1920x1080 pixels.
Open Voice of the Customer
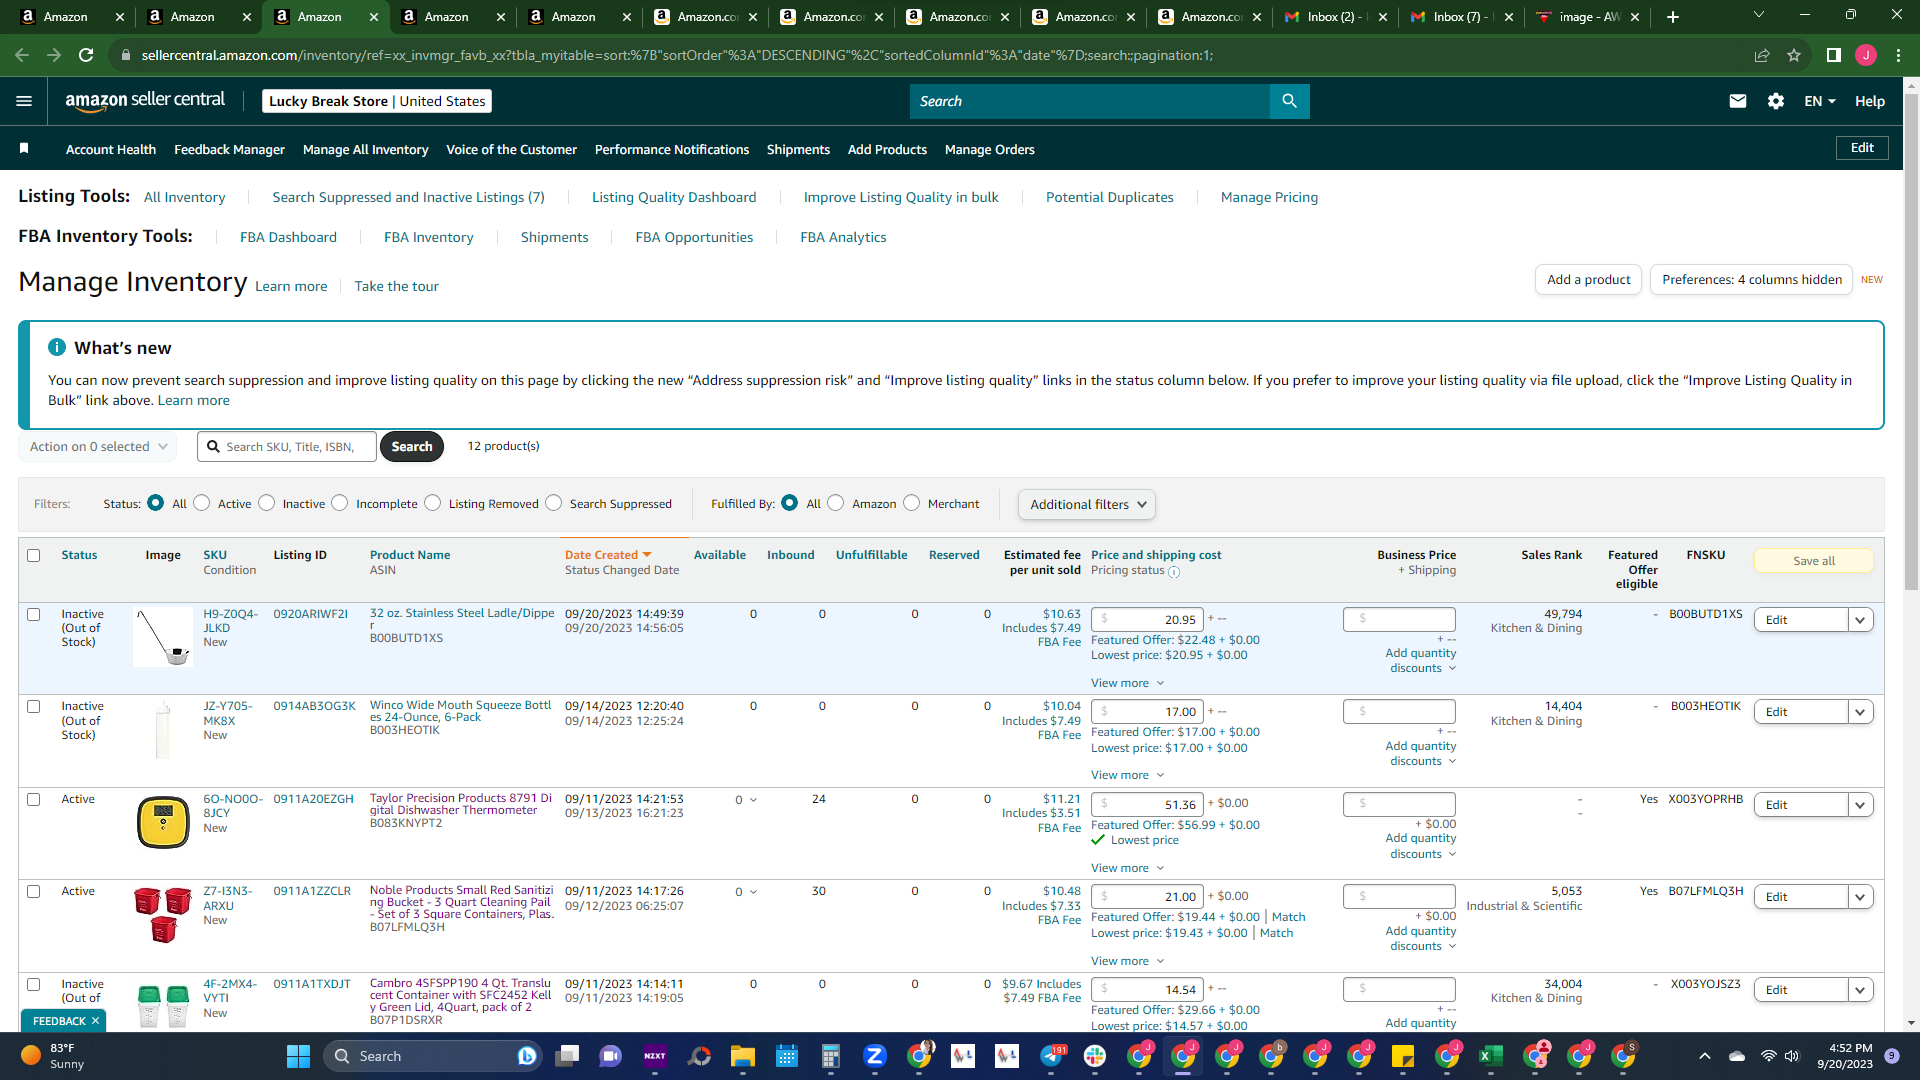click(x=511, y=149)
